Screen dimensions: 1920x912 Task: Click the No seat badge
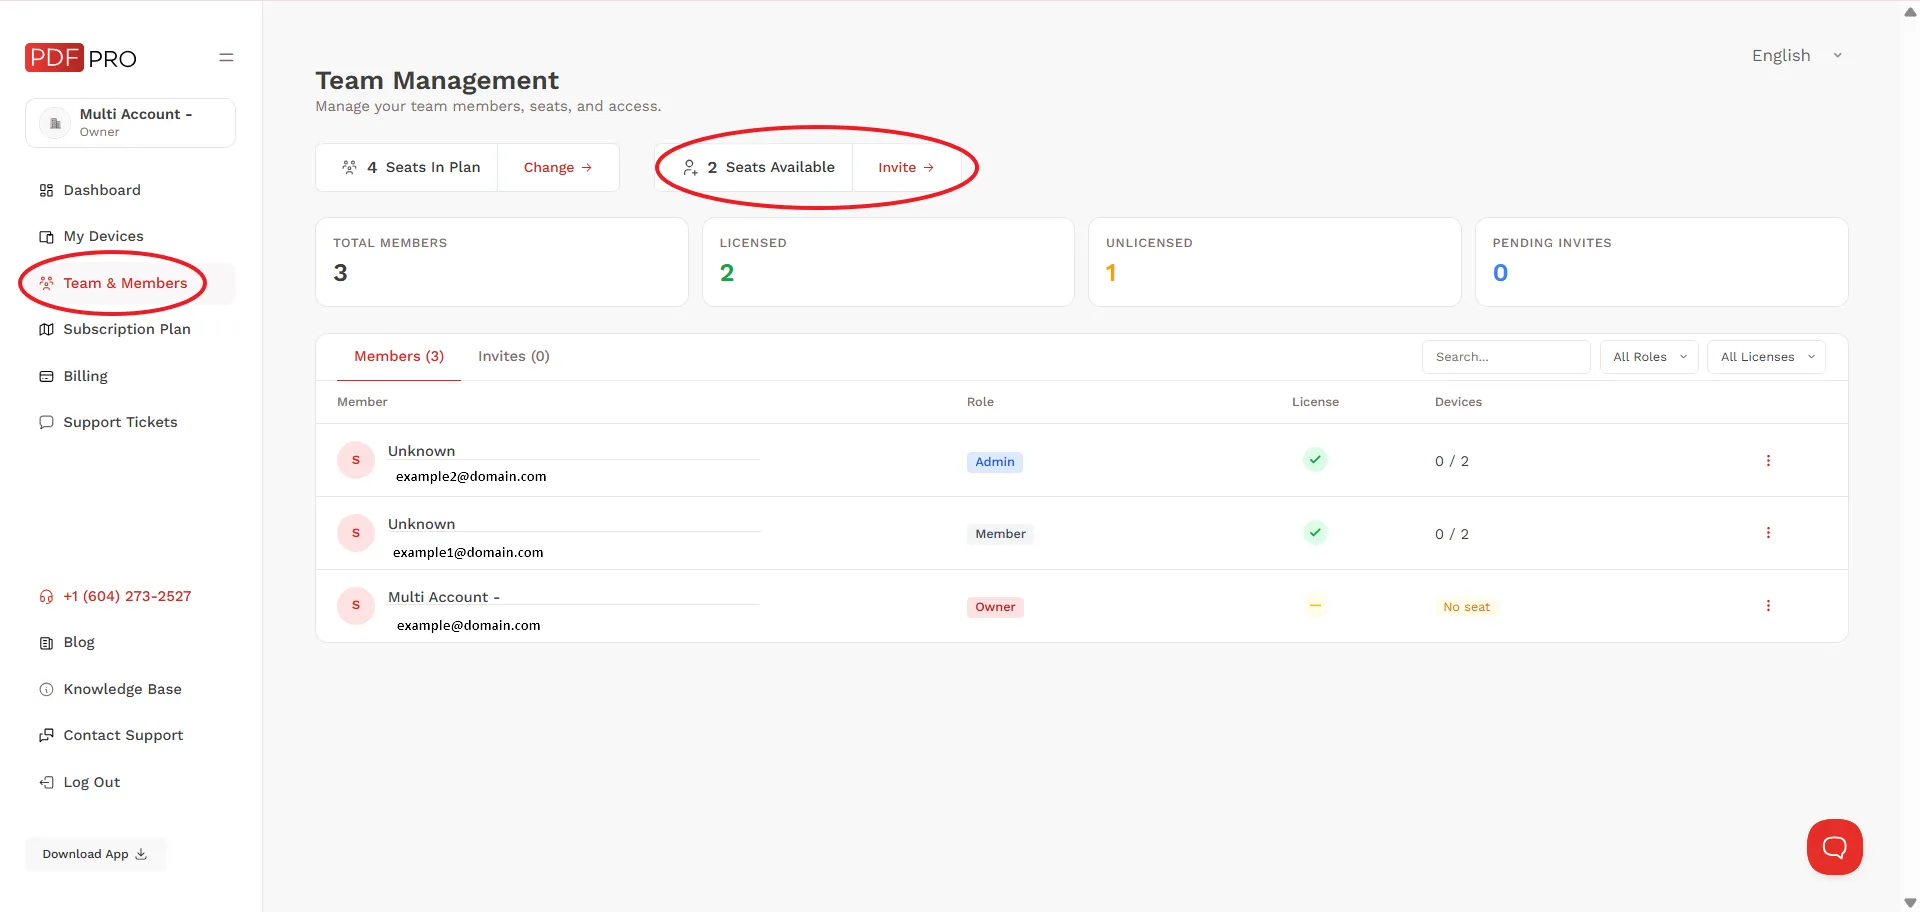coord(1466,607)
